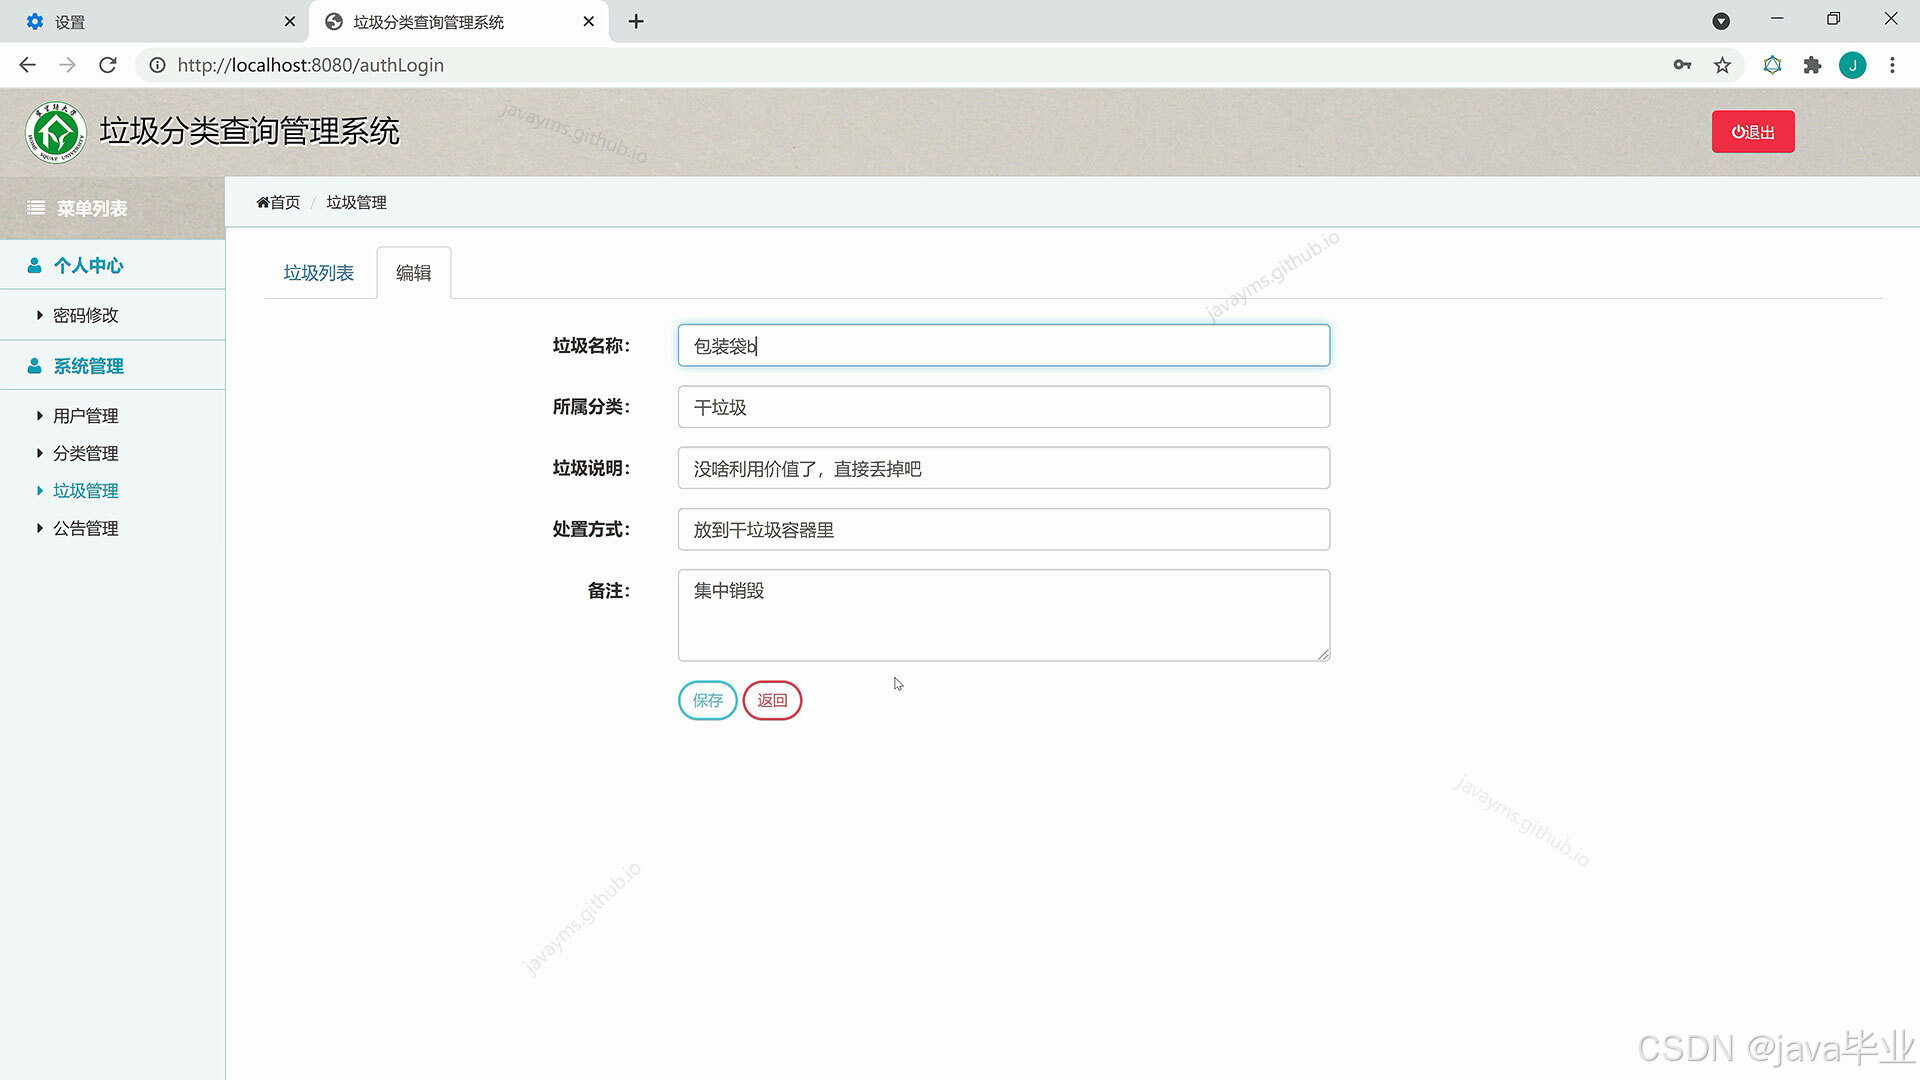Click the 备注 textarea
This screenshot has height=1080, width=1920.
[1003, 615]
